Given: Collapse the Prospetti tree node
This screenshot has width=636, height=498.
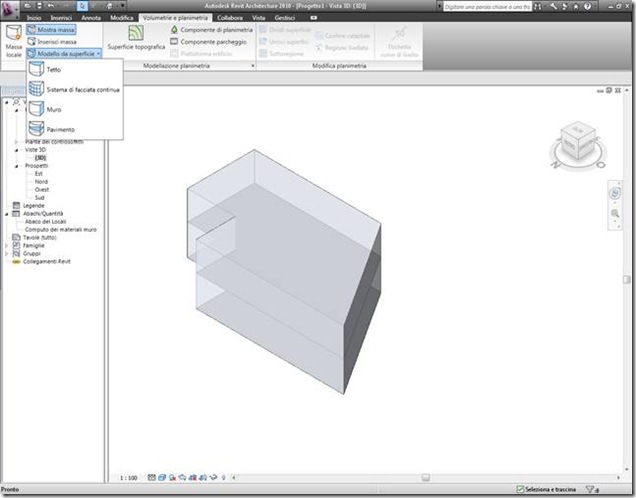Looking at the screenshot, I should pos(17,166).
